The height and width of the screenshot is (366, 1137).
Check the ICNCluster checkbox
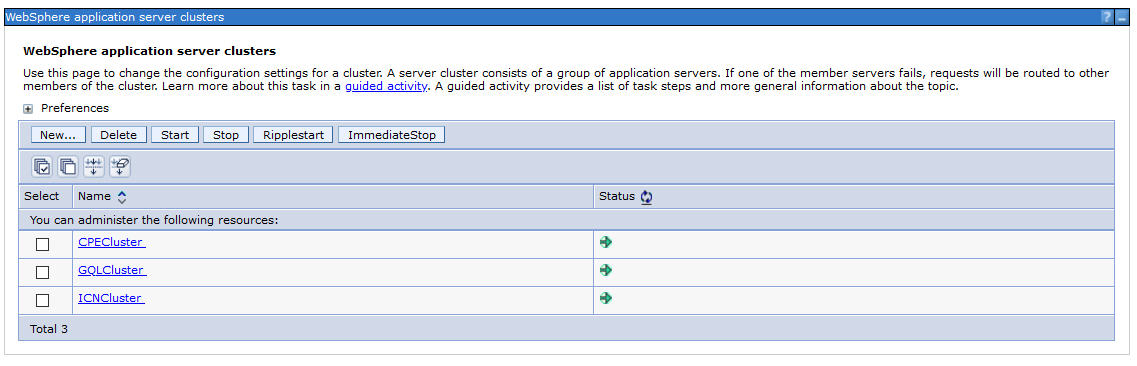click(x=43, y=300)
